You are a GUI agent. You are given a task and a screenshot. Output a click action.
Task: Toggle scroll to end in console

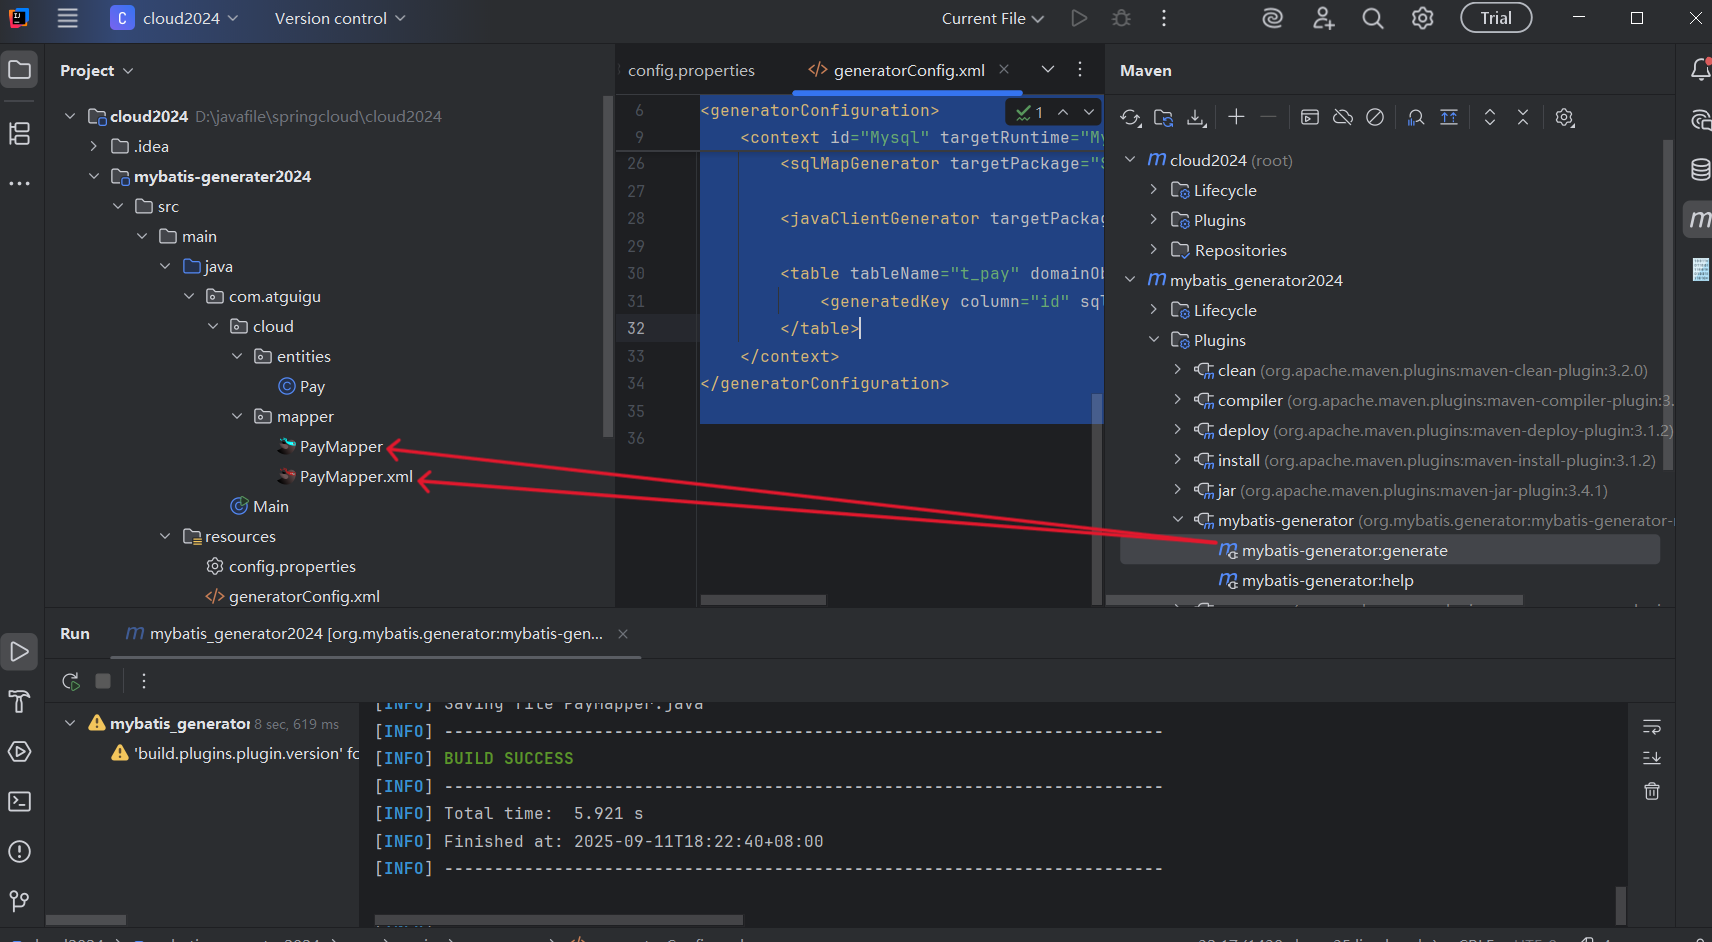point(1652,758)
